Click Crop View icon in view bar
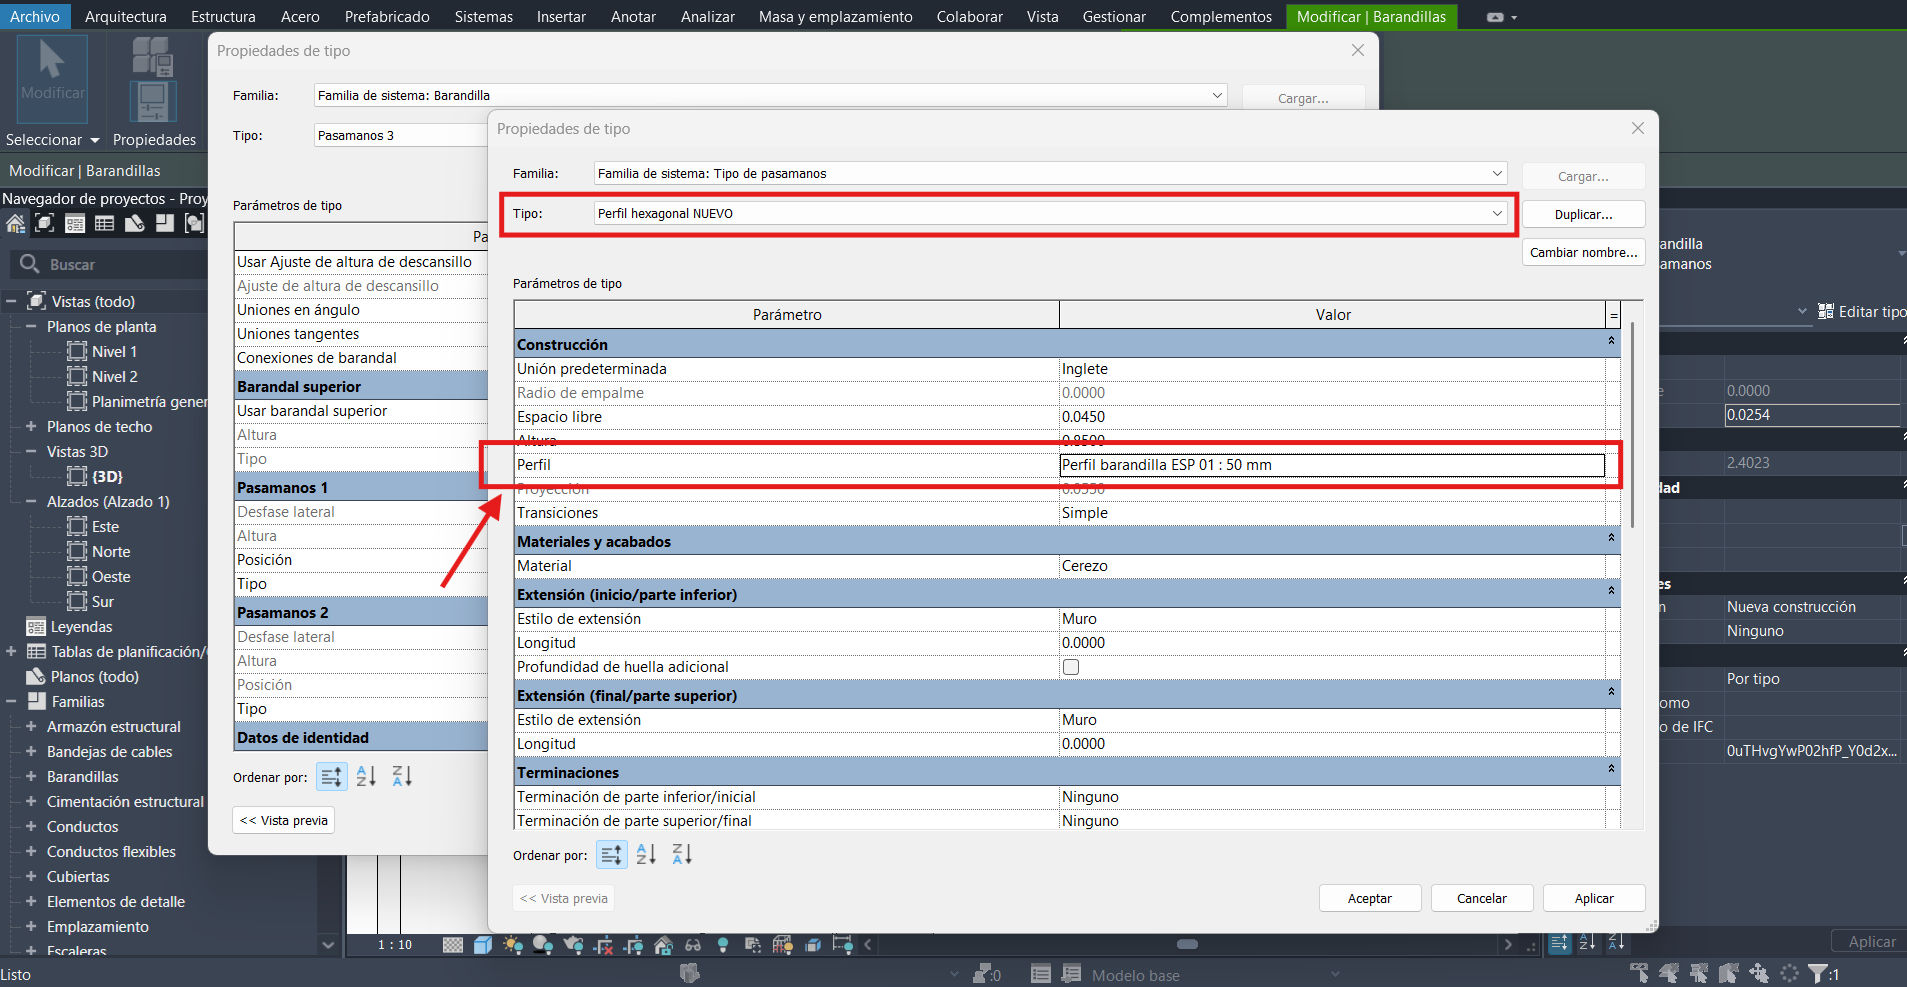This screenshot has width=1907, height=987. pos(603,945)
